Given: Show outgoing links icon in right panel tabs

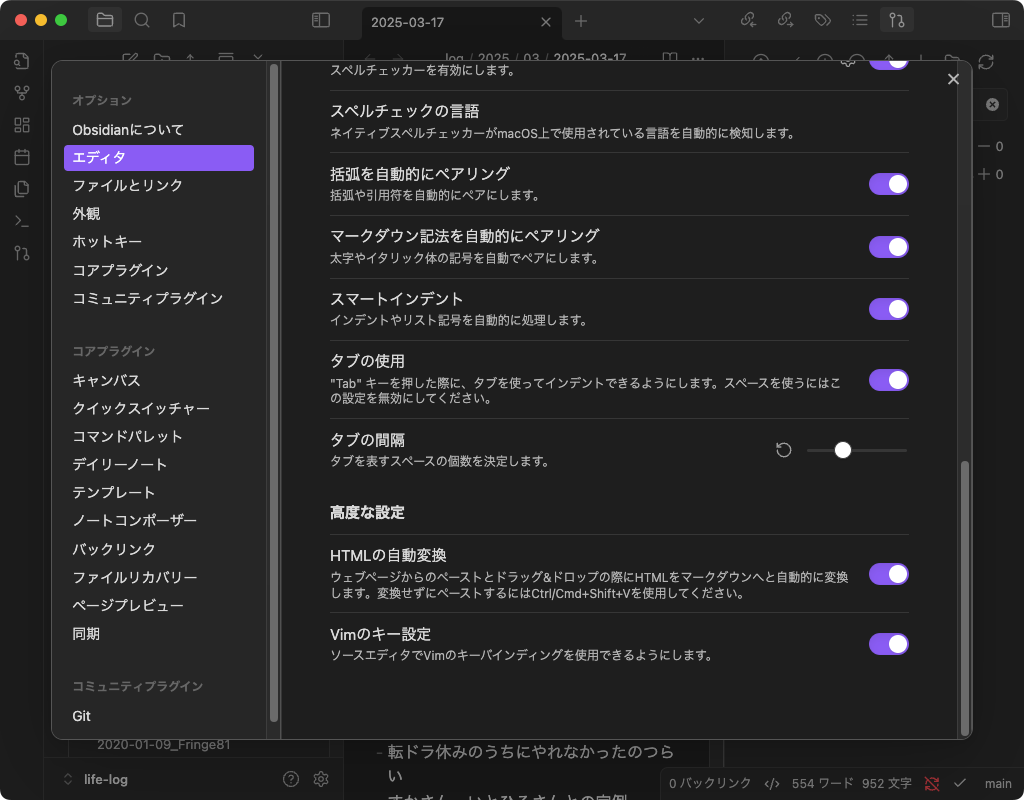Looking at the screenshot, I should [x=786, y=20].
